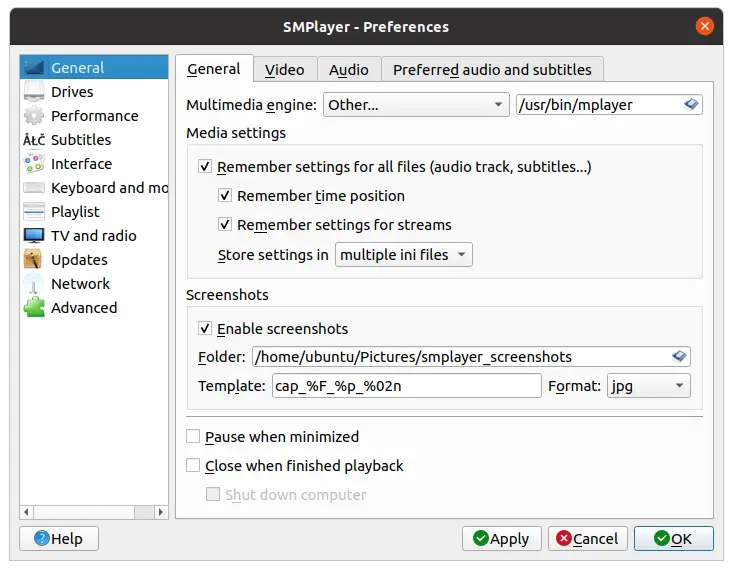Enable Close when finished playback
Image resolution: width=733 pixels, height=570 pixels.
(193, 465)
